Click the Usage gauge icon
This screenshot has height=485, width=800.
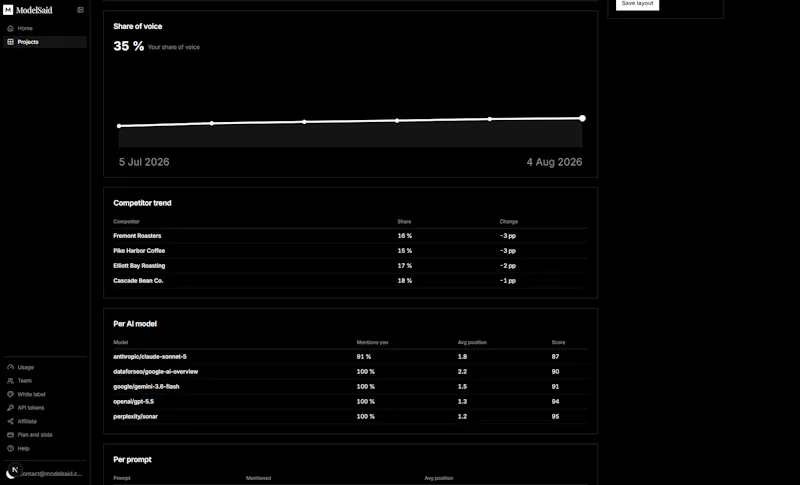10,367
